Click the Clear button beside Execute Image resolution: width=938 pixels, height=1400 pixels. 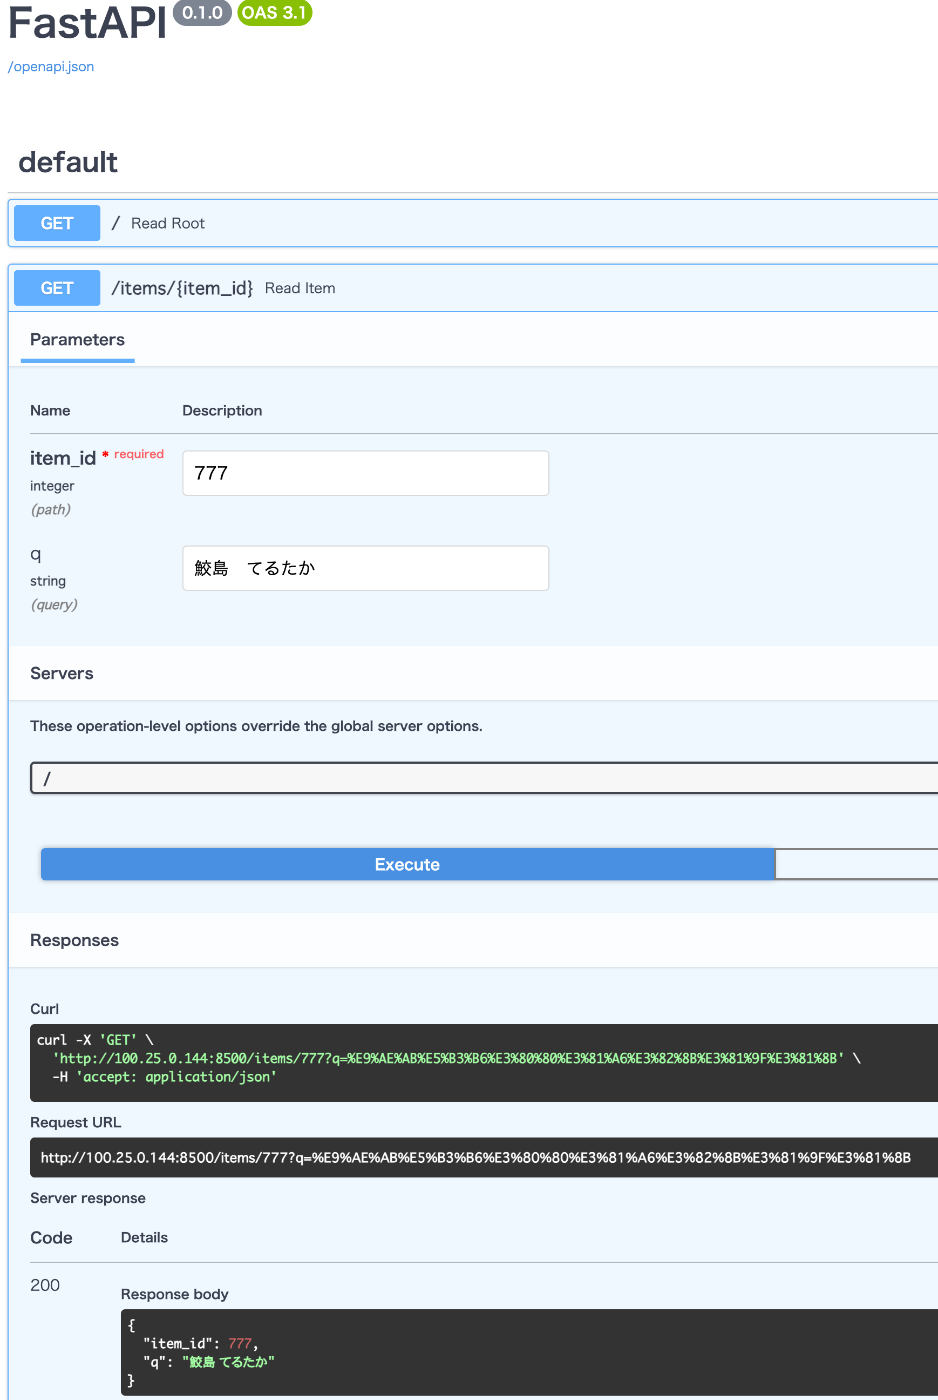point(856,865)
